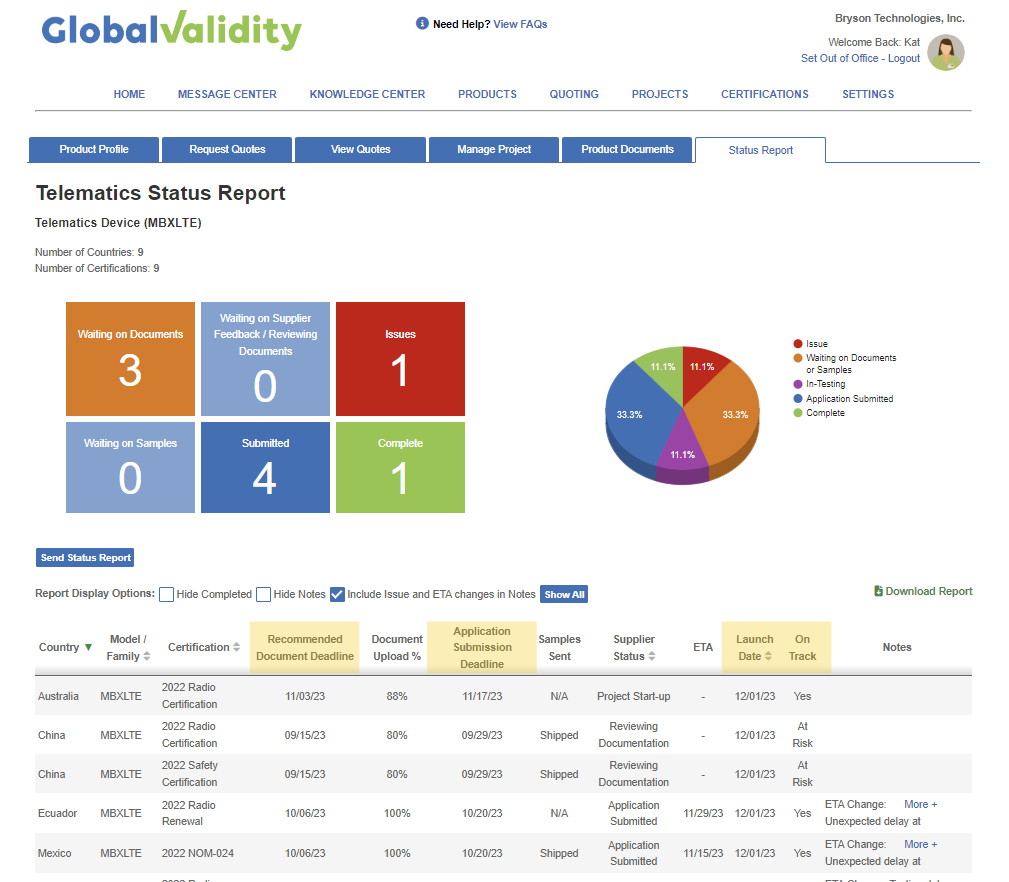Sort by Supplier Status column

tap(652, 656)
